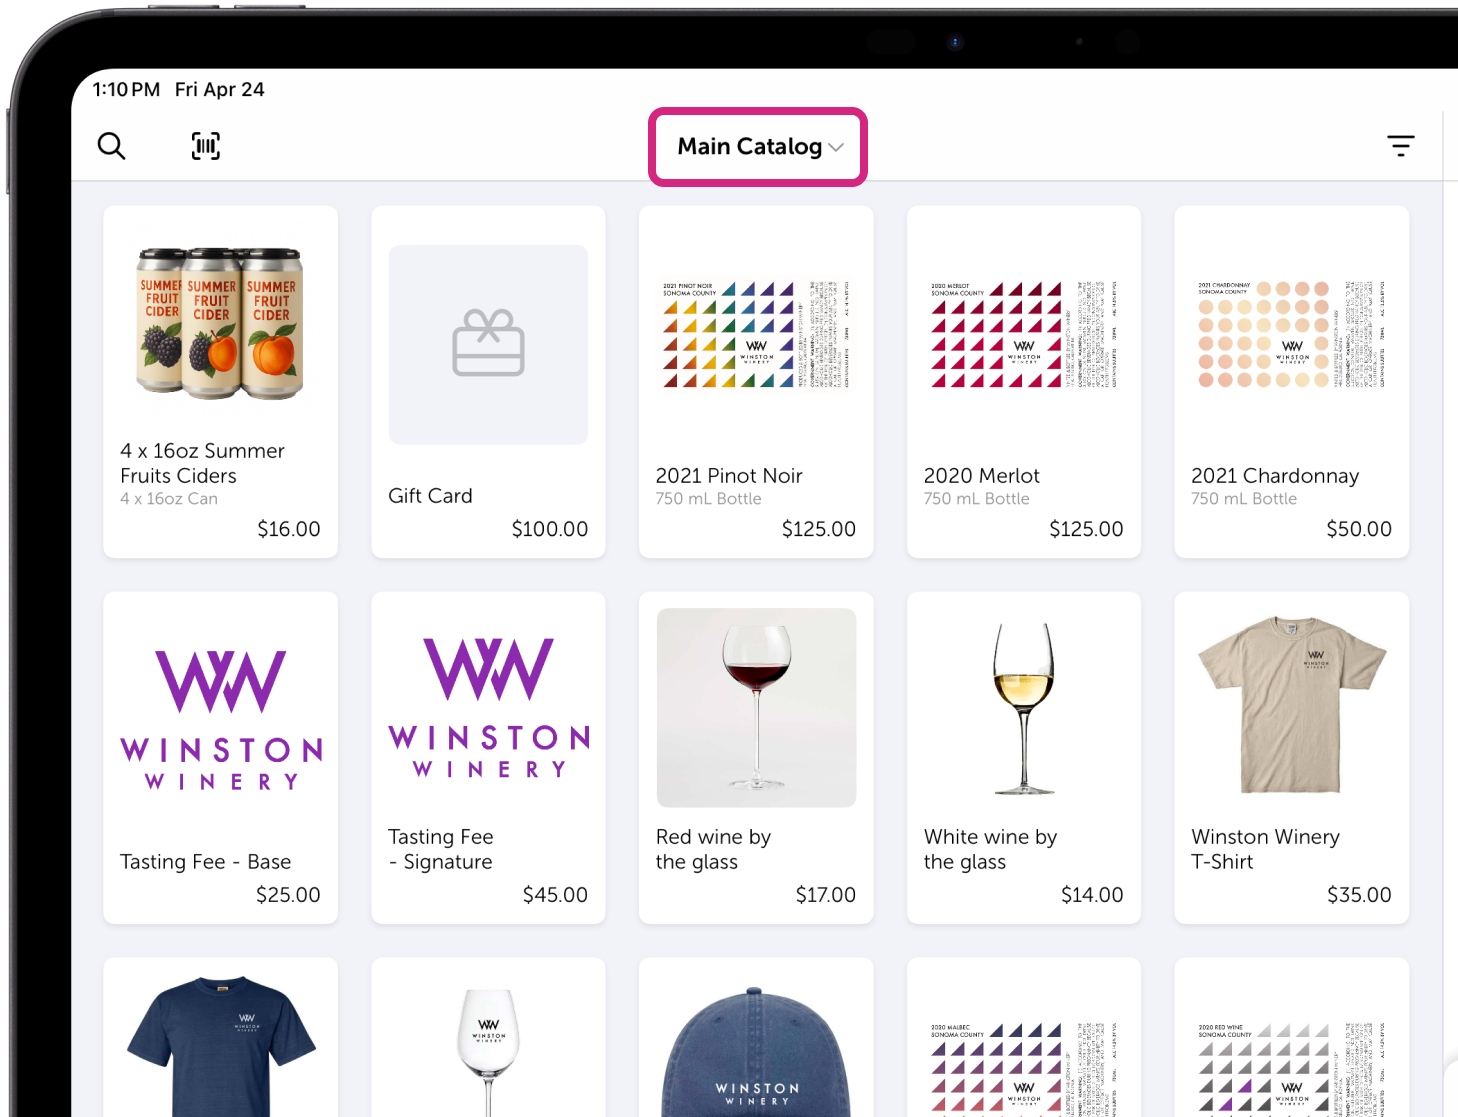Click the '2021 Pinot Noir' title

click(729, 476)
